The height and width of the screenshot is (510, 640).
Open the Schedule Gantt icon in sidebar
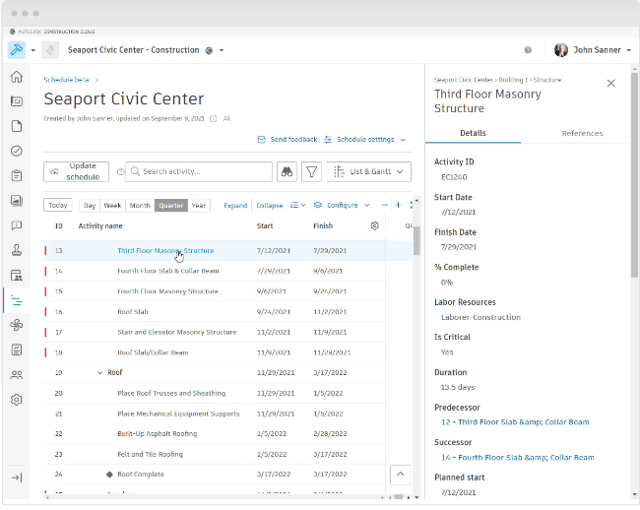click(16, 301)
